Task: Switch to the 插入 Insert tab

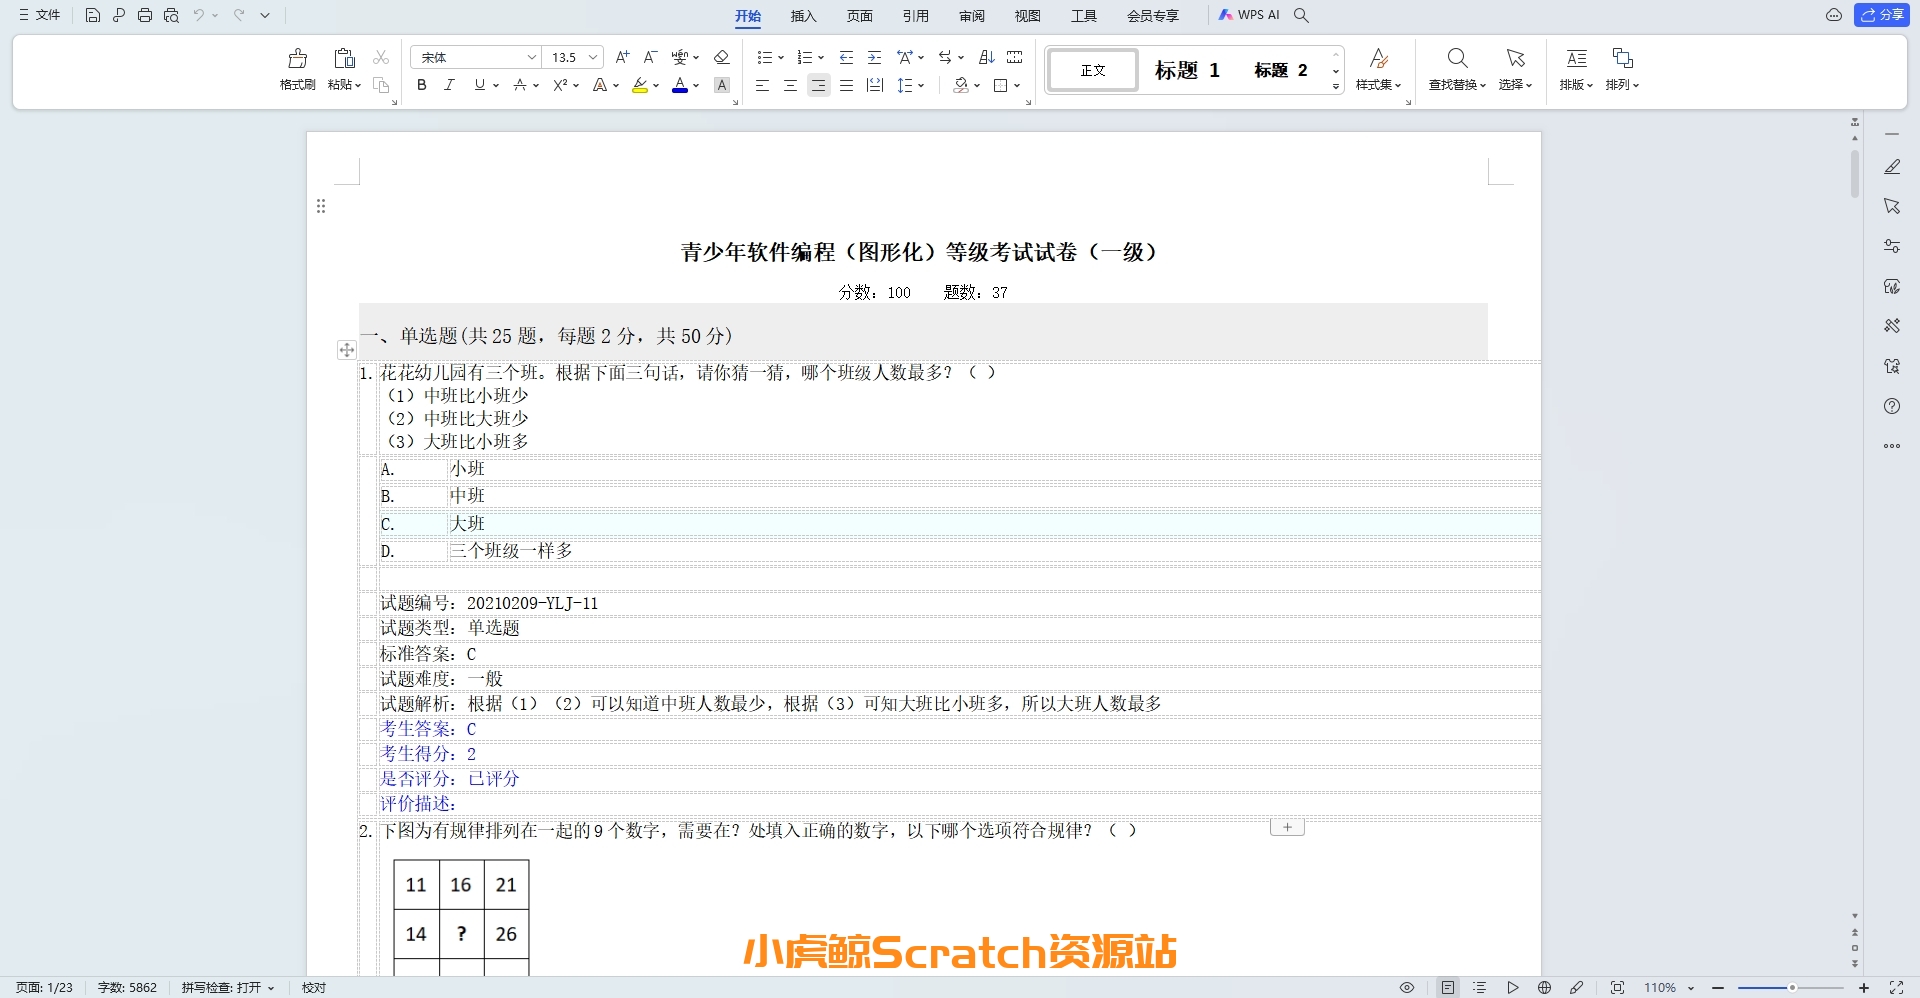Action: coord(804,16)
